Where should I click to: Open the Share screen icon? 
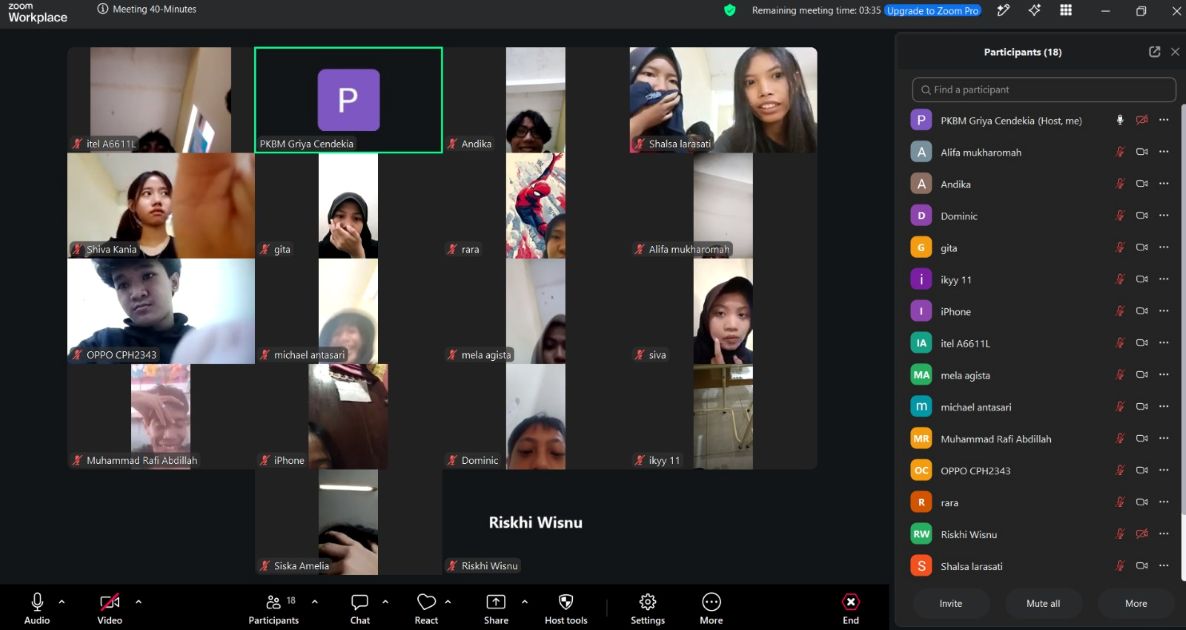pos(495,602)
